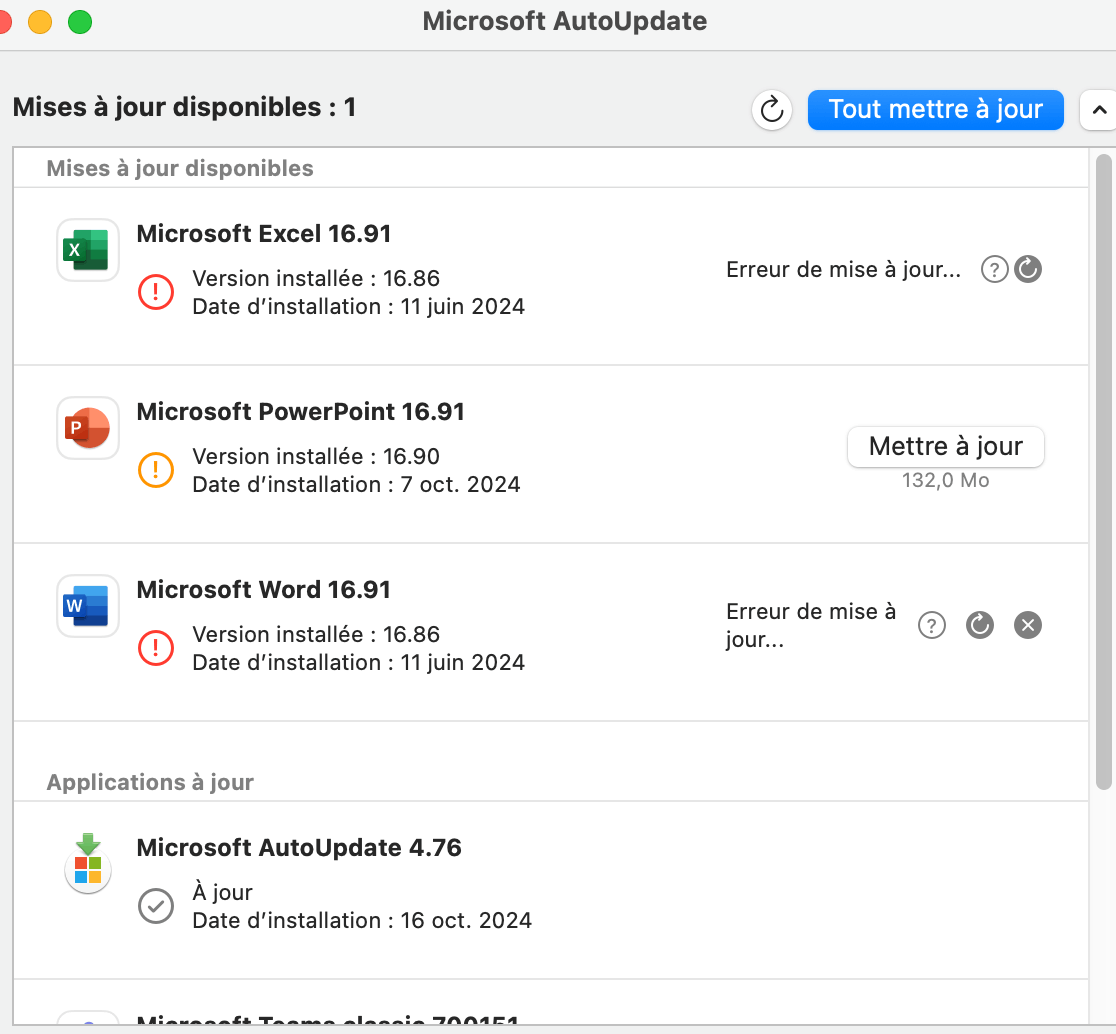Viewport: 1116px width, 1034px height.
Task: Click Erreur de mise à jour text for Word
Action: [x=811, y=625]
